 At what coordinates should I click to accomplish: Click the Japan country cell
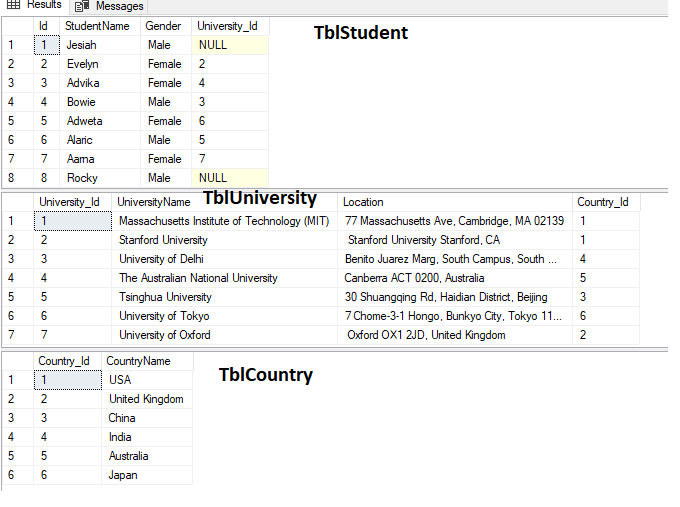pyautogui.click(x=147, y=475)
